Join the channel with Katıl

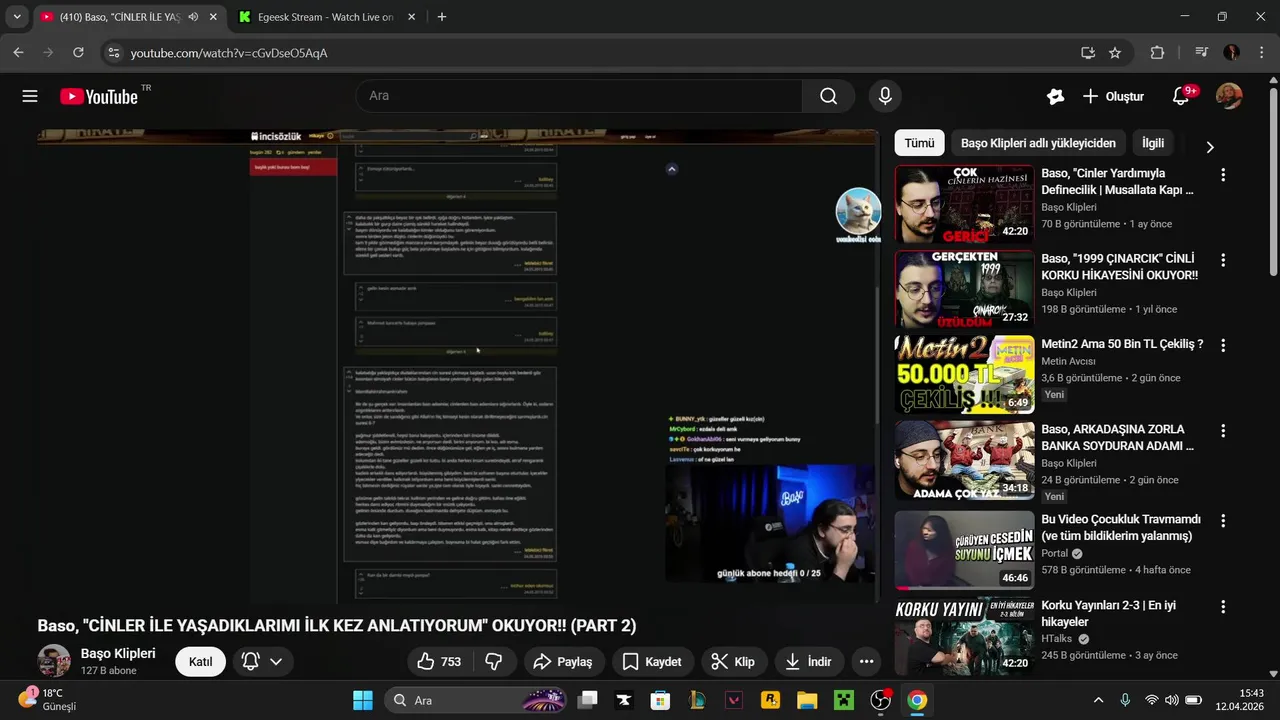click(x=200, y=661)
